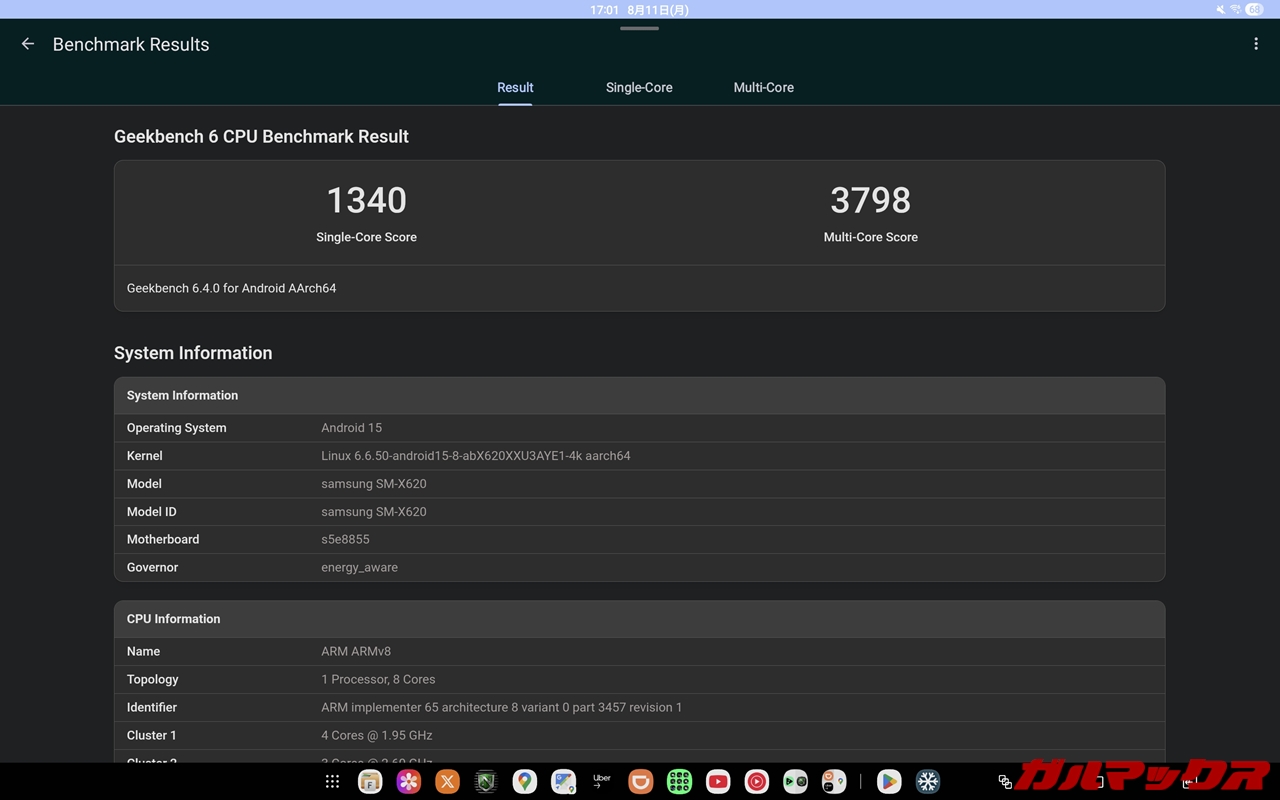The image size is (1280, 800).
Task: Tap the battery indicator showing 68
Action: pyautogui.click(x=1254, y=10)
